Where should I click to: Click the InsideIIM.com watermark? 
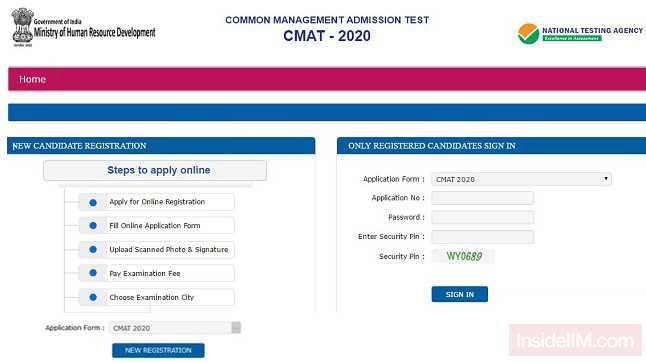[x=575, y=340]
